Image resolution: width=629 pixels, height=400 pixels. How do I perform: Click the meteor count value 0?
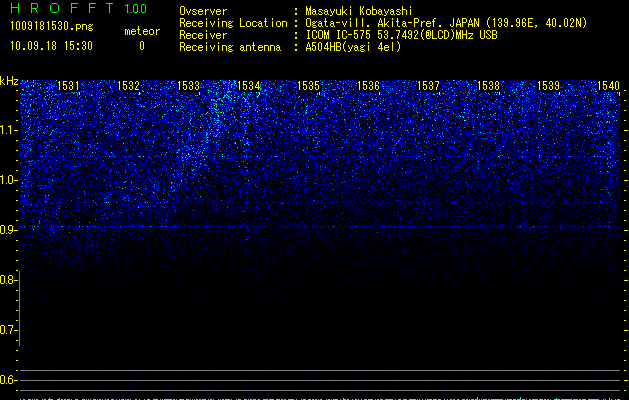(142, 46)
